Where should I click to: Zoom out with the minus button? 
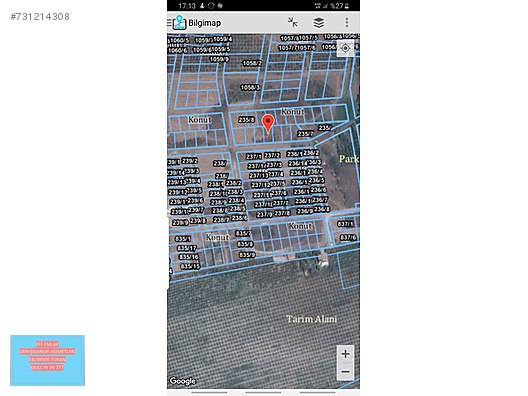point(345,372)
